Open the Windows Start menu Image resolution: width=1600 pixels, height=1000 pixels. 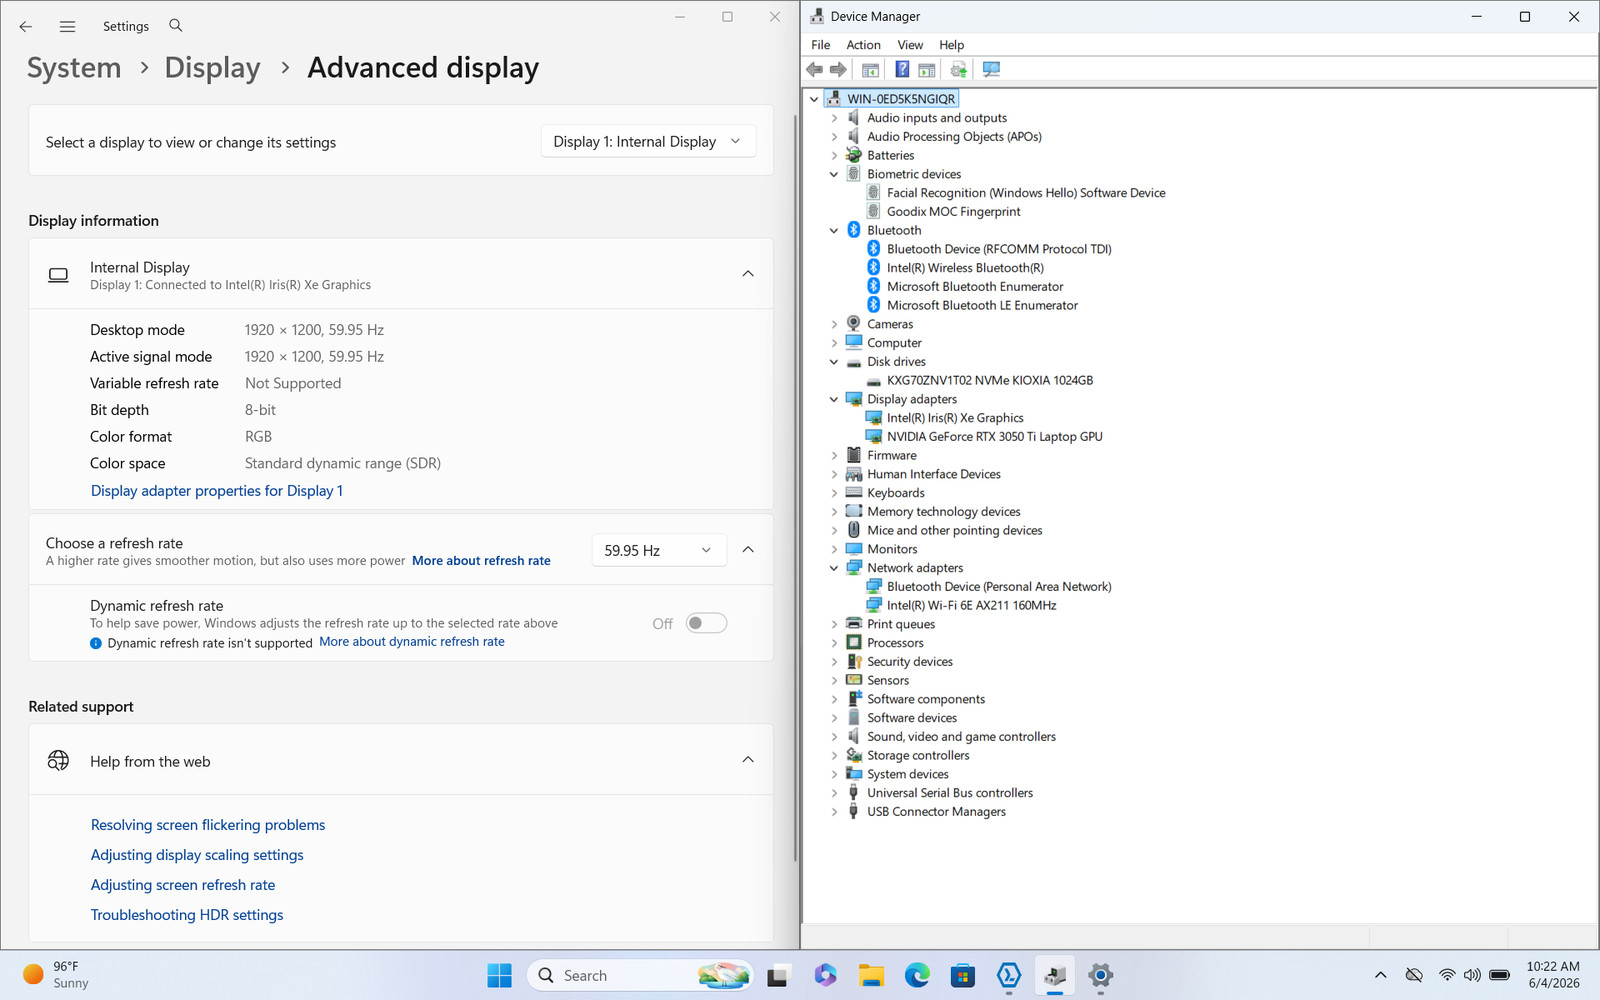pos(499,975)
